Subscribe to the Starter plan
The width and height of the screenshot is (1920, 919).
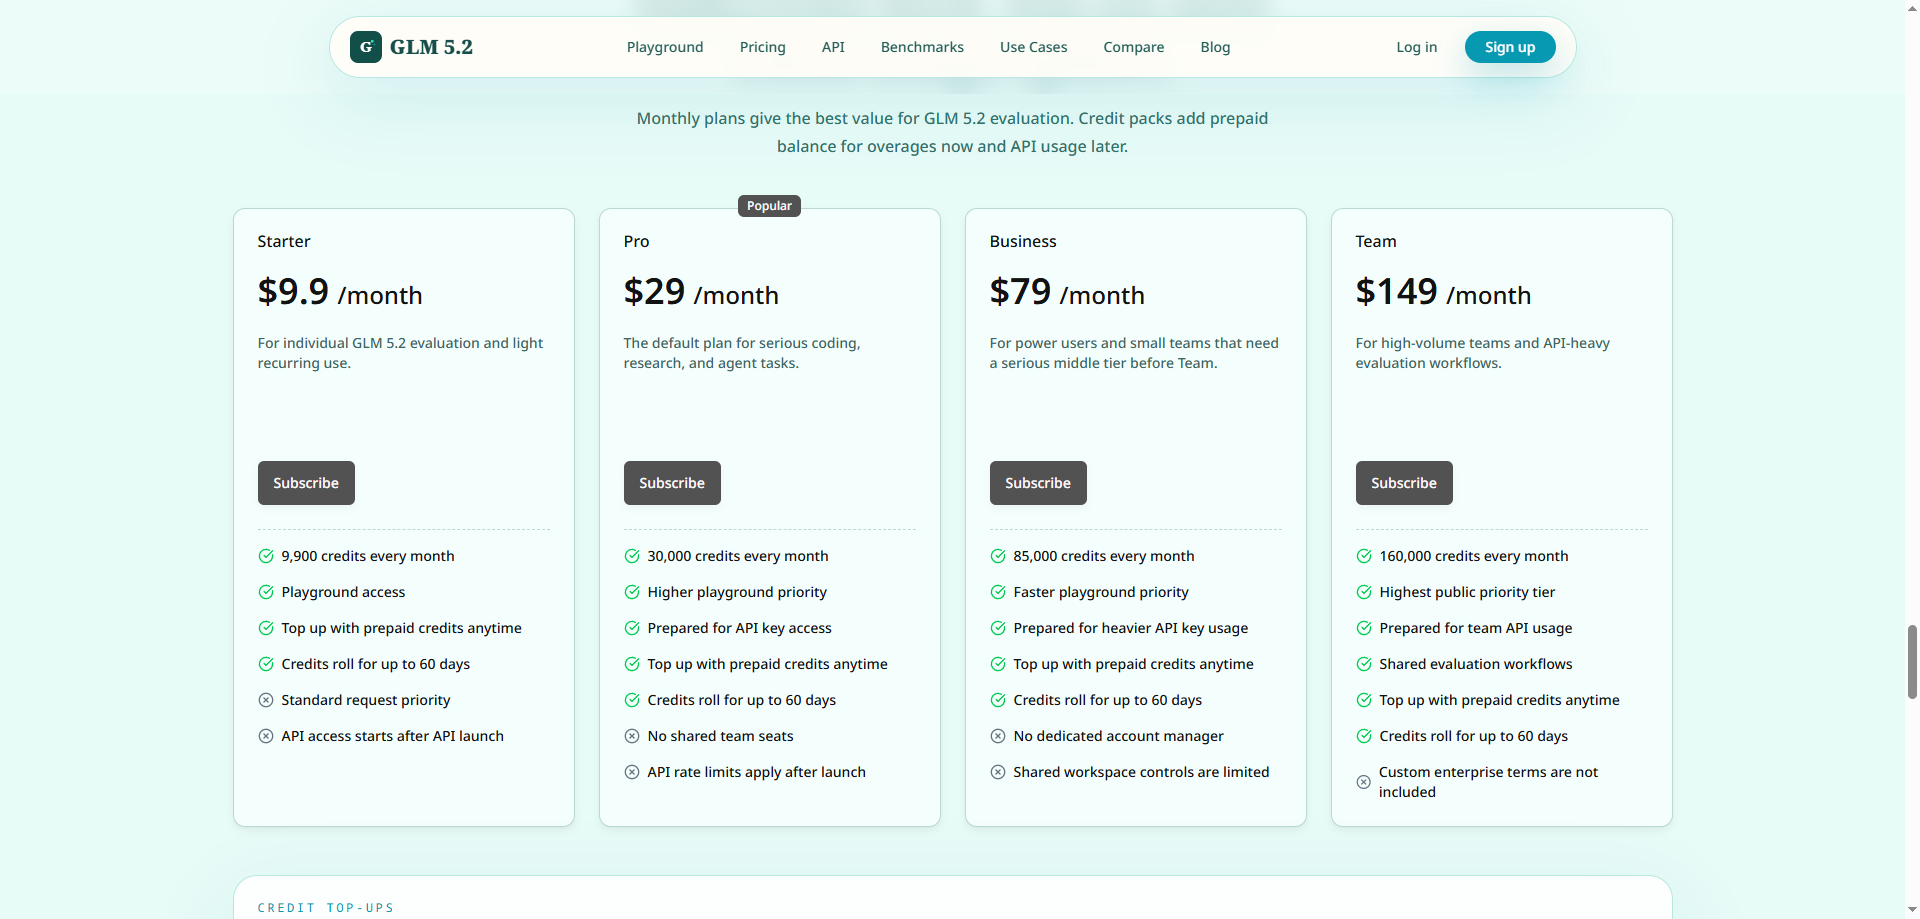pos(306,483)
